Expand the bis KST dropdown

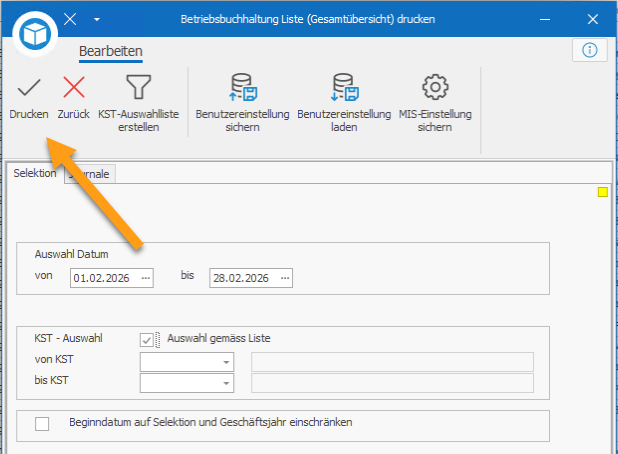(227, 384)
